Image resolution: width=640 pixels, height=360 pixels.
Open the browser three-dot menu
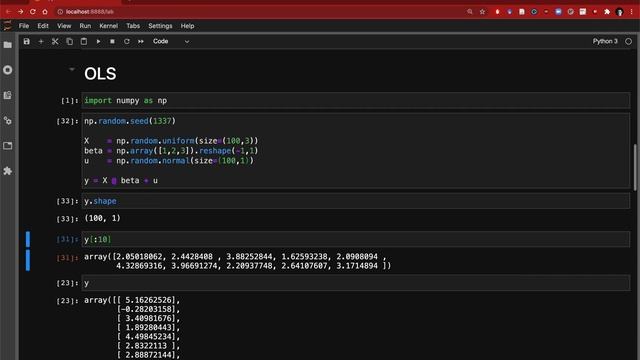[632, 12]
